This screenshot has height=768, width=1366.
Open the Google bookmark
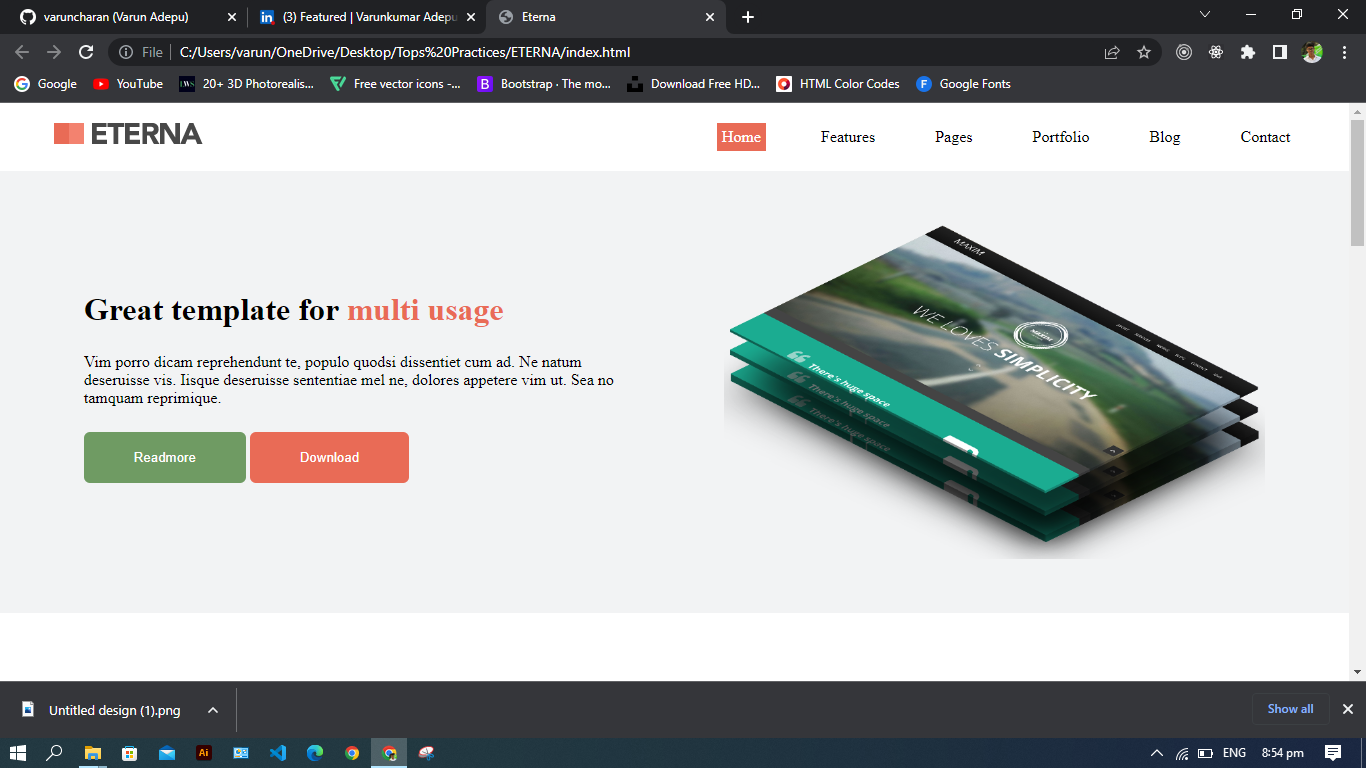(x=44, y=84)
